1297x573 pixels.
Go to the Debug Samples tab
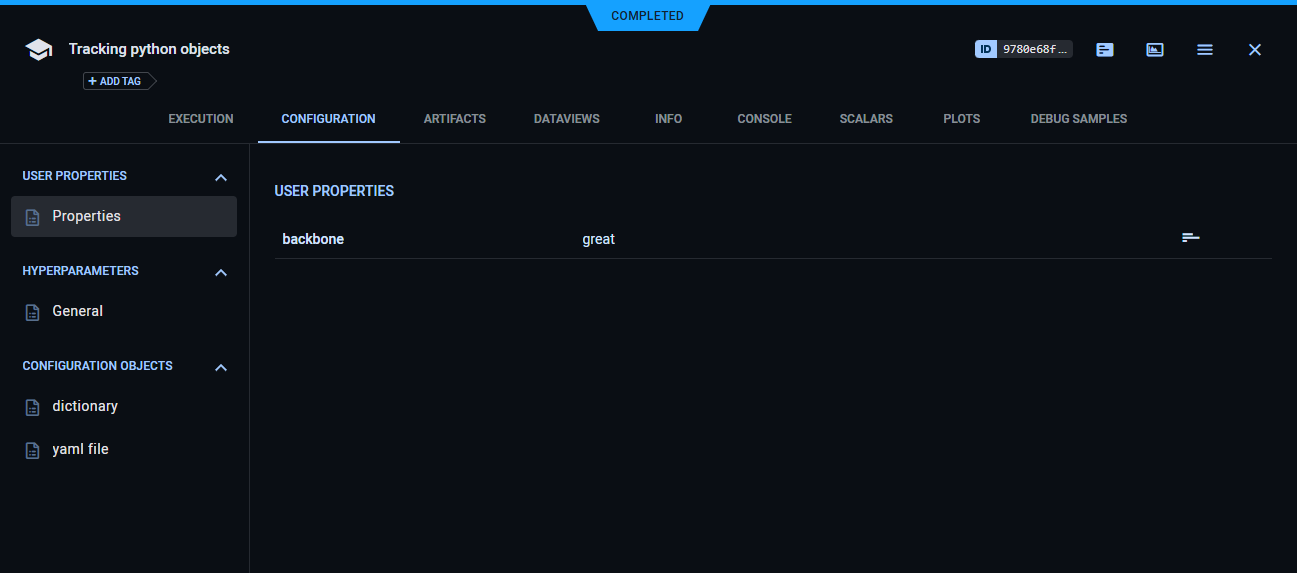click(x=1078, y=119)
